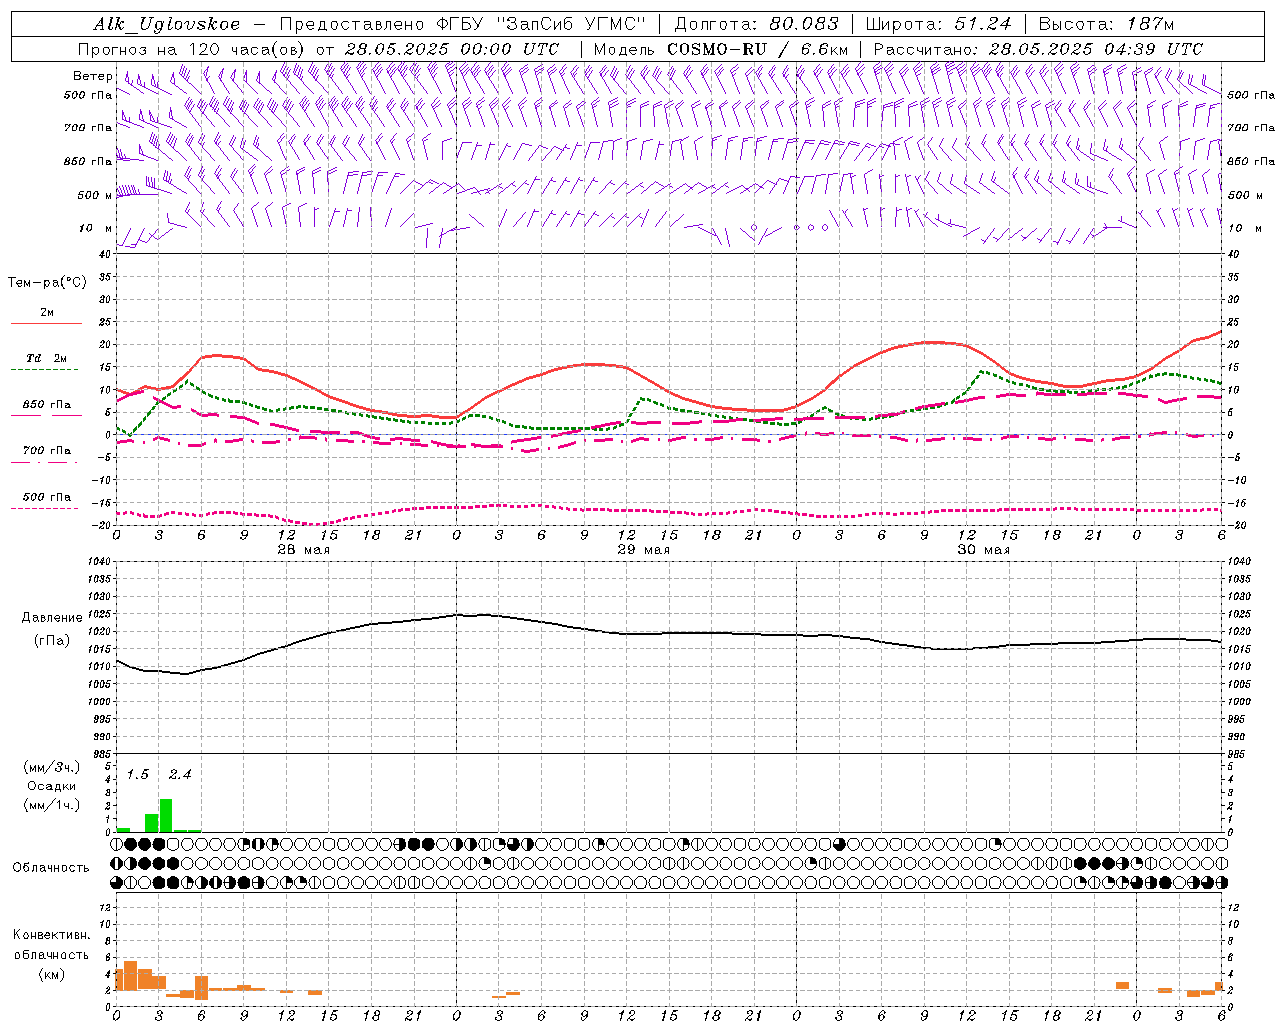
Task: Click the 'Осадки' precipitation label
Action: pyautogui.click(x=51, y=786)
